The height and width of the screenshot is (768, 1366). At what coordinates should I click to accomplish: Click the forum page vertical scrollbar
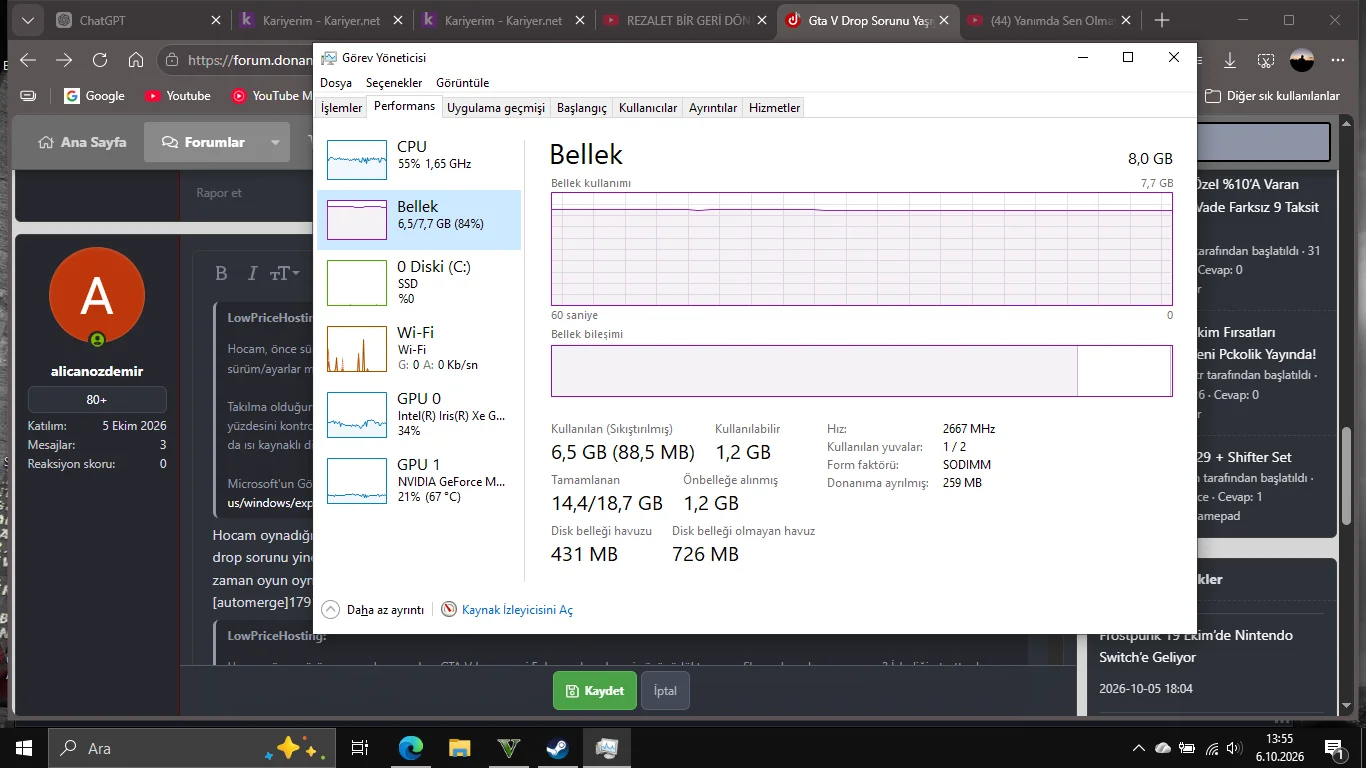click(1348, 487)
